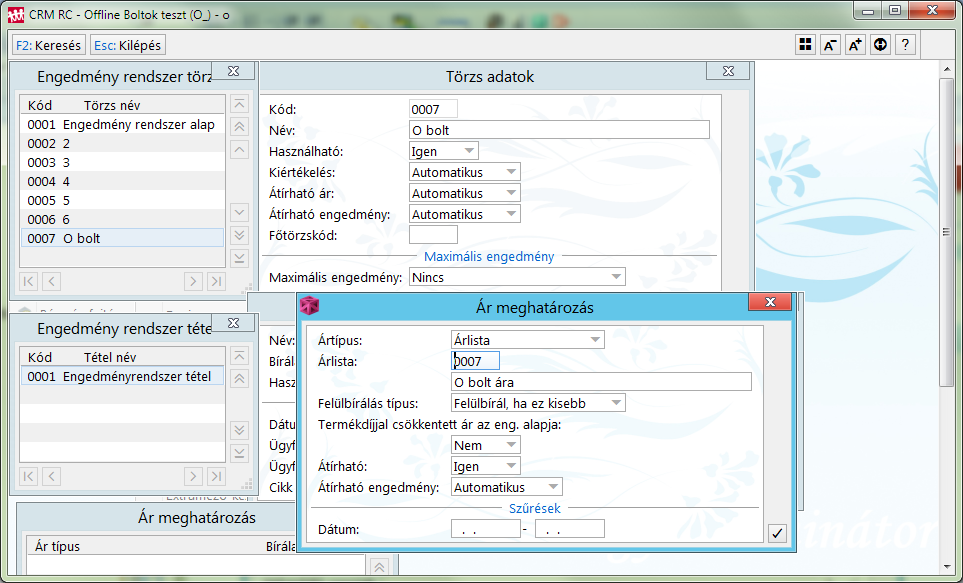The width and height of the screenshot is (963, 583).
Task: Open the grid layout icon in top toolbar
Action: pyautogui.click(x=805, y=45)
